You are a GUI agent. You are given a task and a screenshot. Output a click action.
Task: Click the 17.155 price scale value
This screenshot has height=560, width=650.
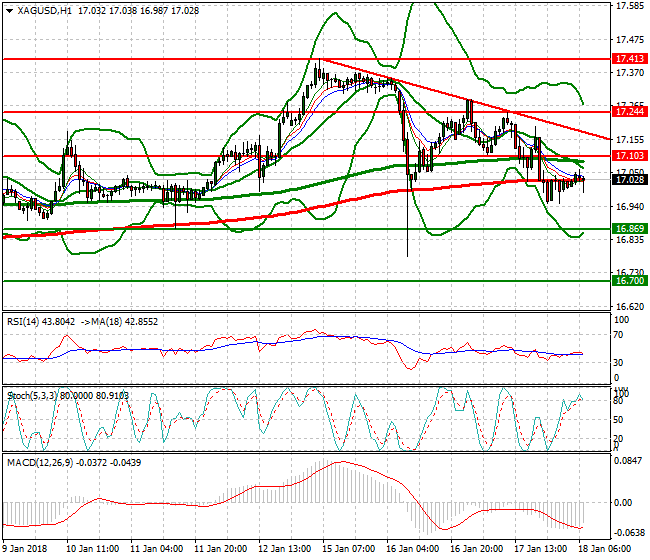coord(630,140)
